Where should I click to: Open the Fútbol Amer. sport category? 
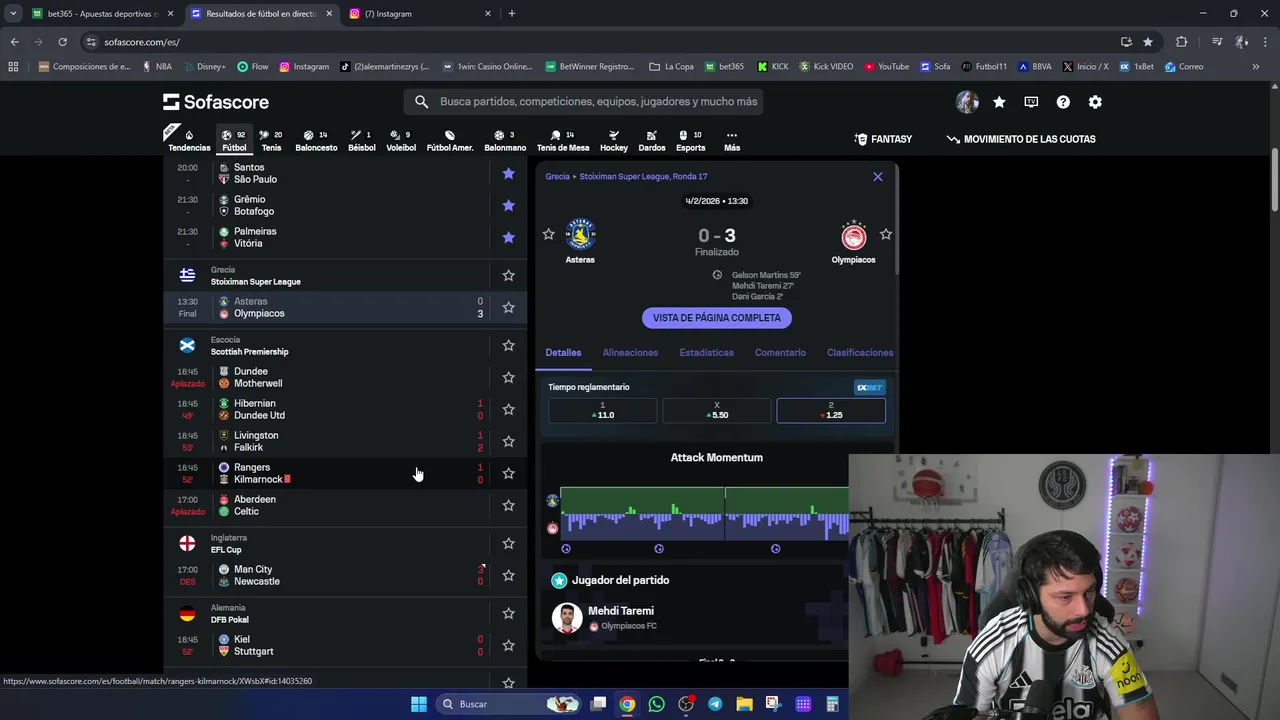[x=450, y=140]
